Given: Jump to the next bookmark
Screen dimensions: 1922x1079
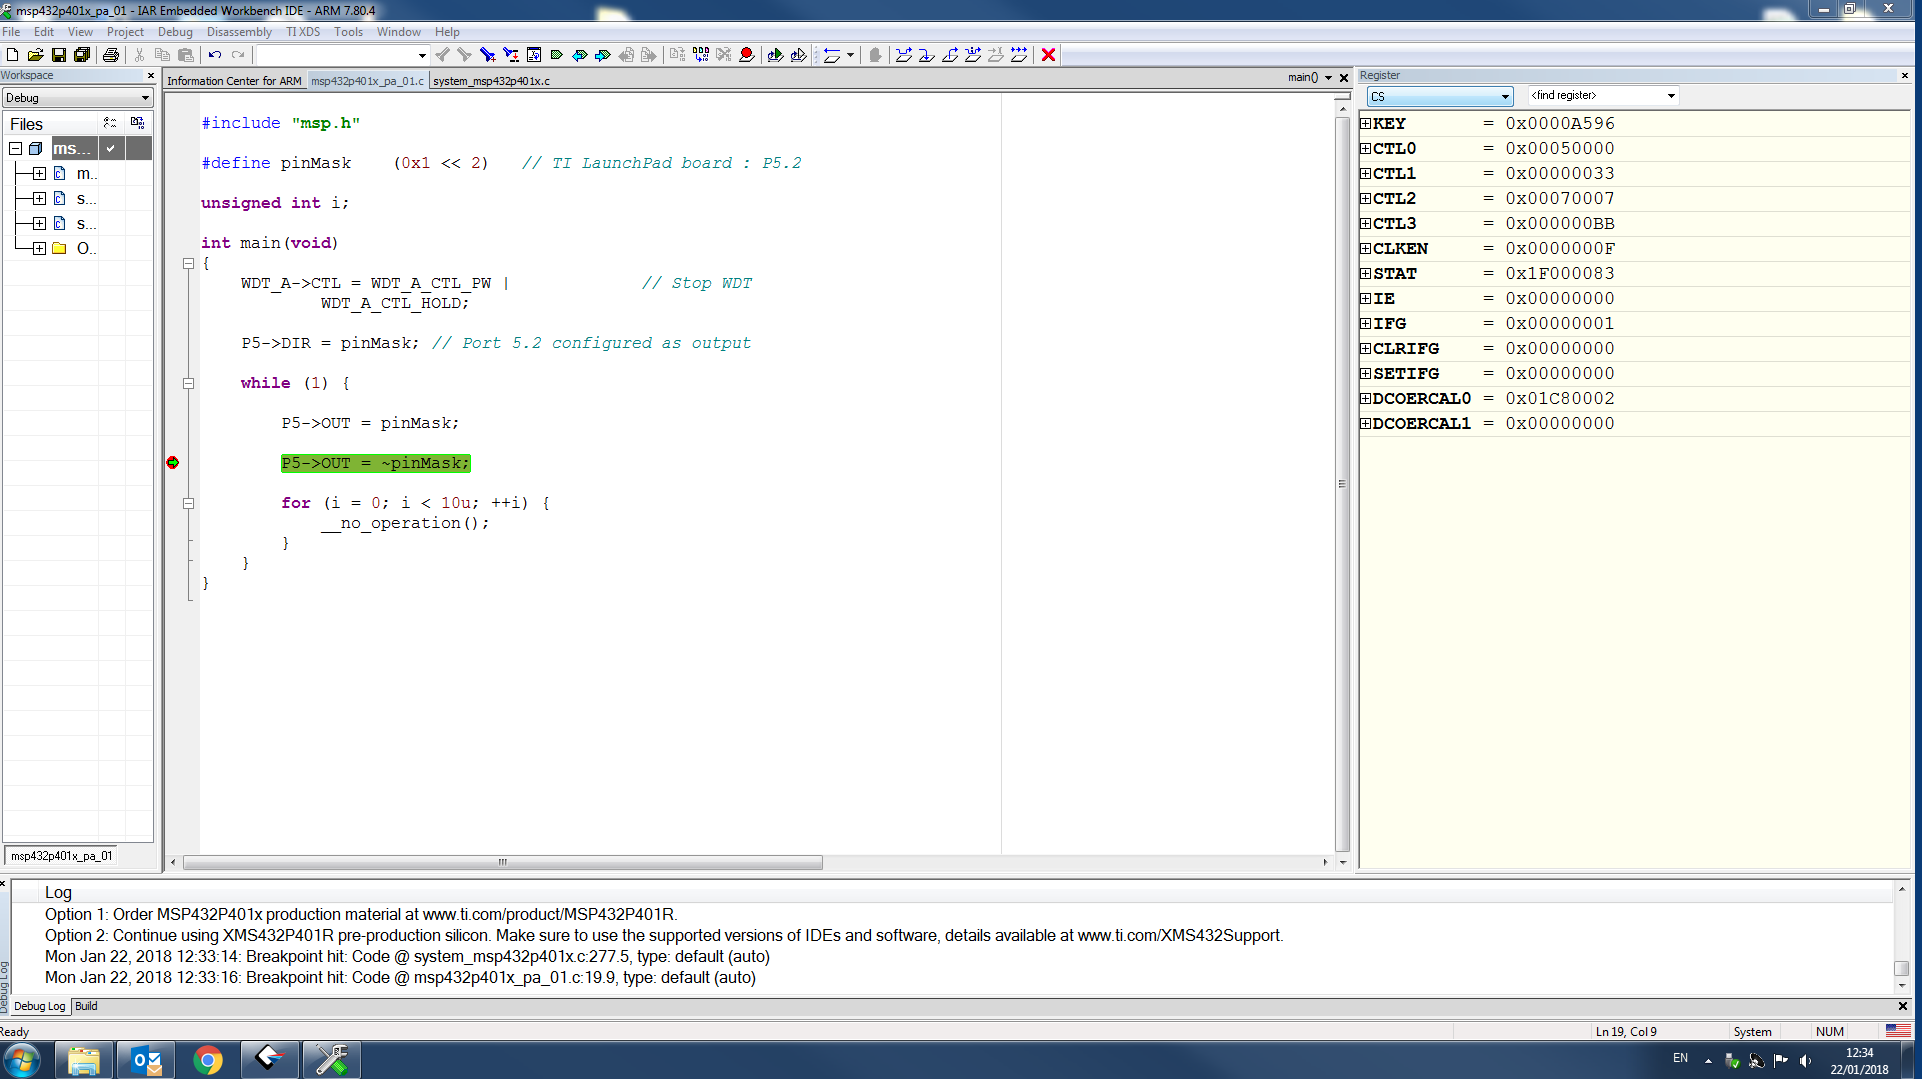Looking at the screenshot, I should click(x=602, y=55).
